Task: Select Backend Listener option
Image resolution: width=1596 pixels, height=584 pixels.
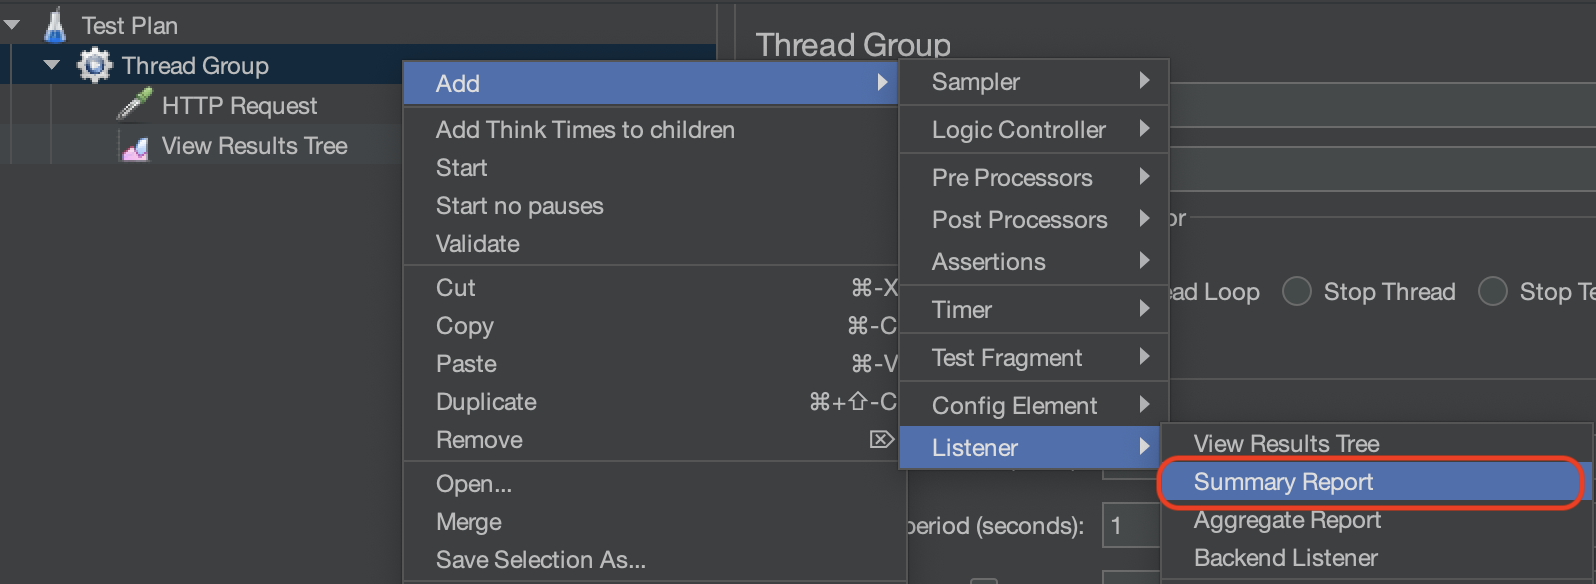Action: [x=1285, y=558]
